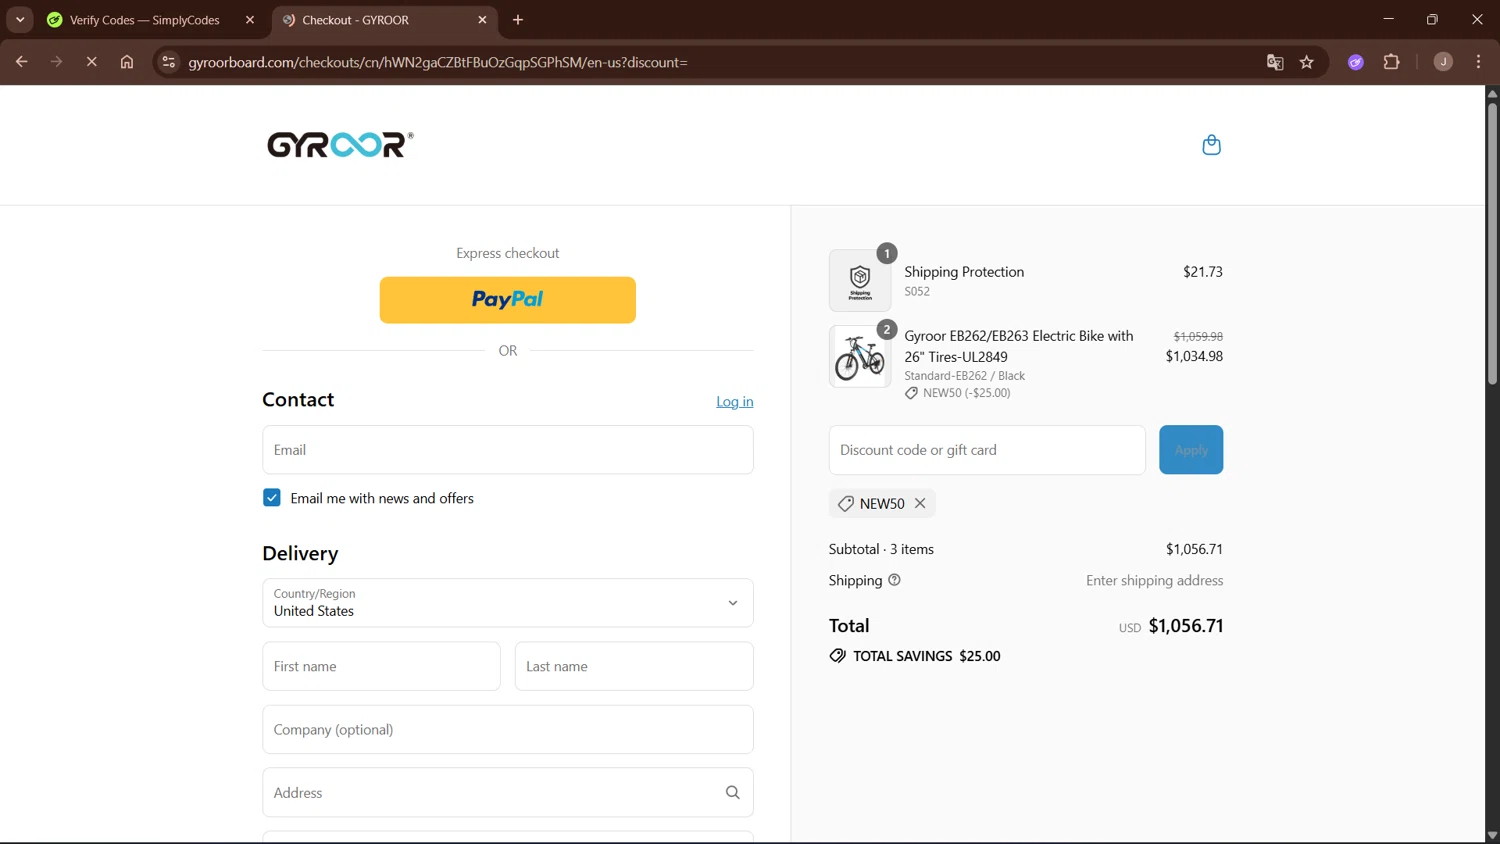Click the Subtotal · 3 items label

pyautogui.click(x=881, y=549)
